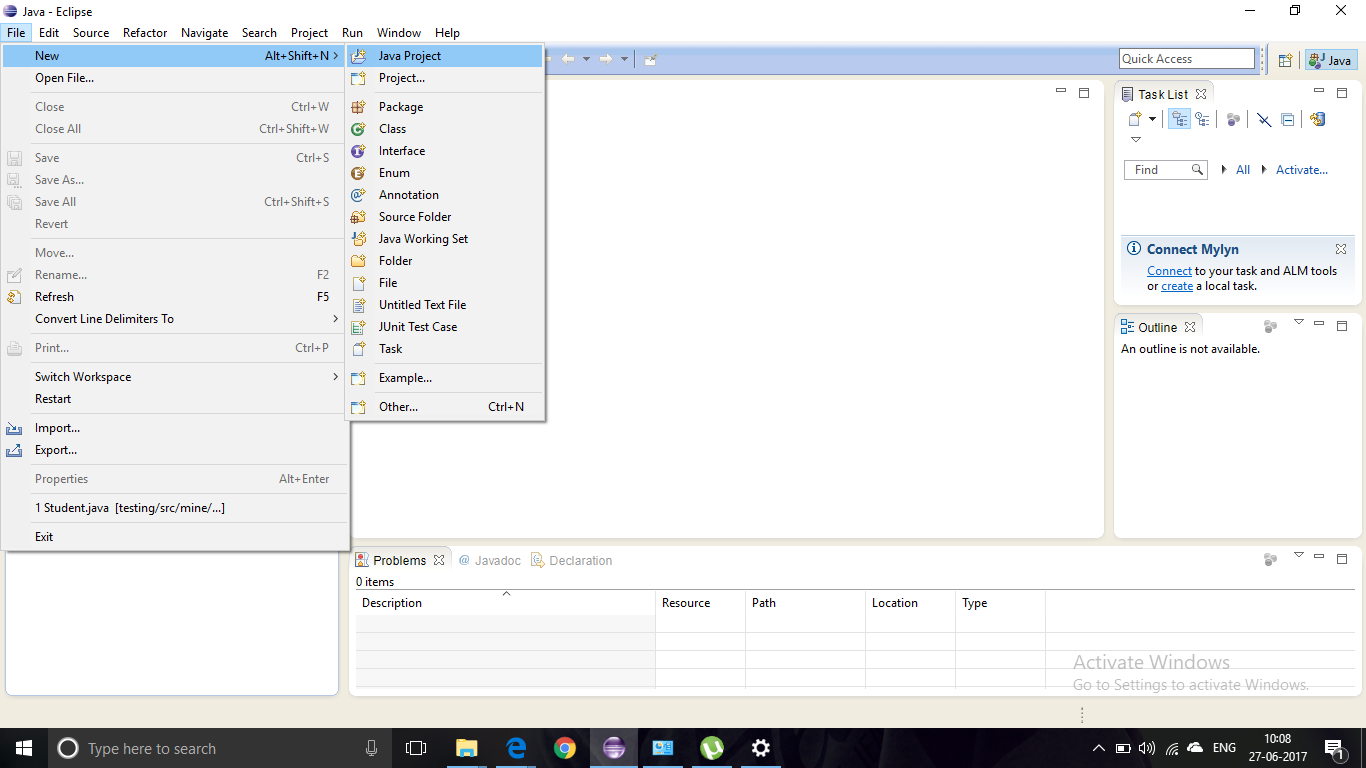Click the Package icon in New submenu
1366x768 pixels.
pos(358,107)
